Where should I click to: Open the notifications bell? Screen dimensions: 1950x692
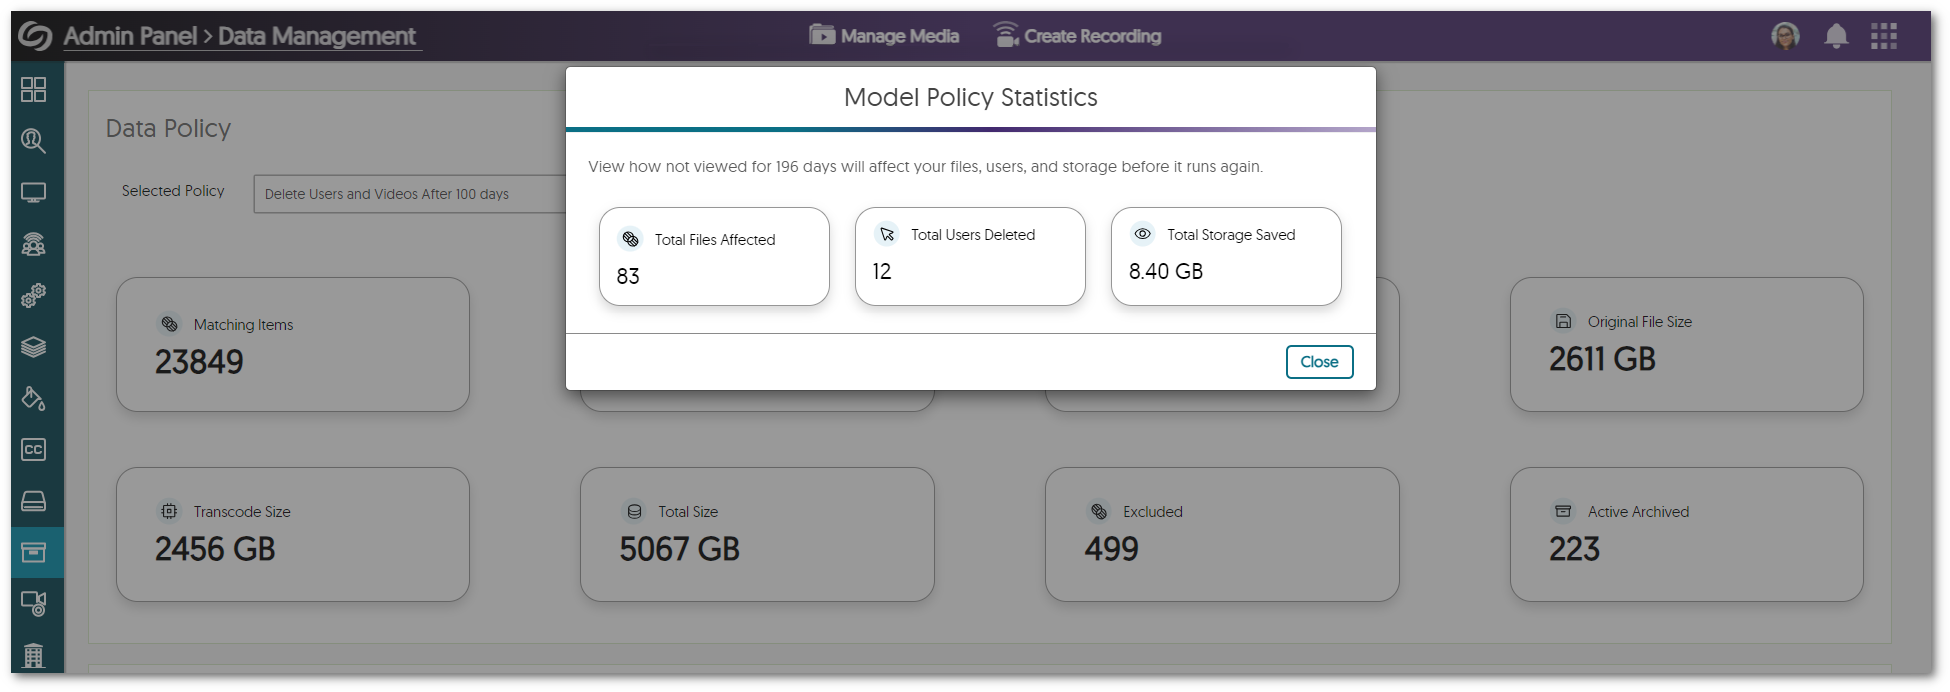tap(1836, 35)
